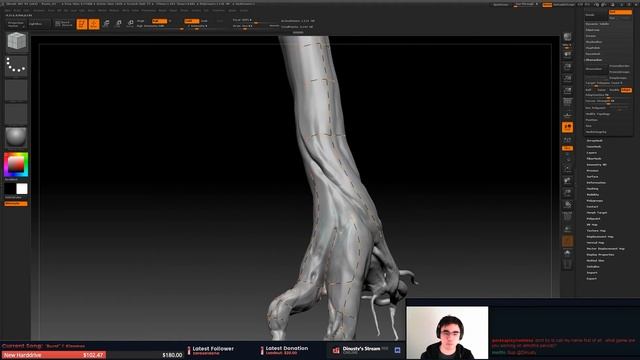Adjust the Draw Size slider
The image size is (640, 360).
tap(250, 27)
